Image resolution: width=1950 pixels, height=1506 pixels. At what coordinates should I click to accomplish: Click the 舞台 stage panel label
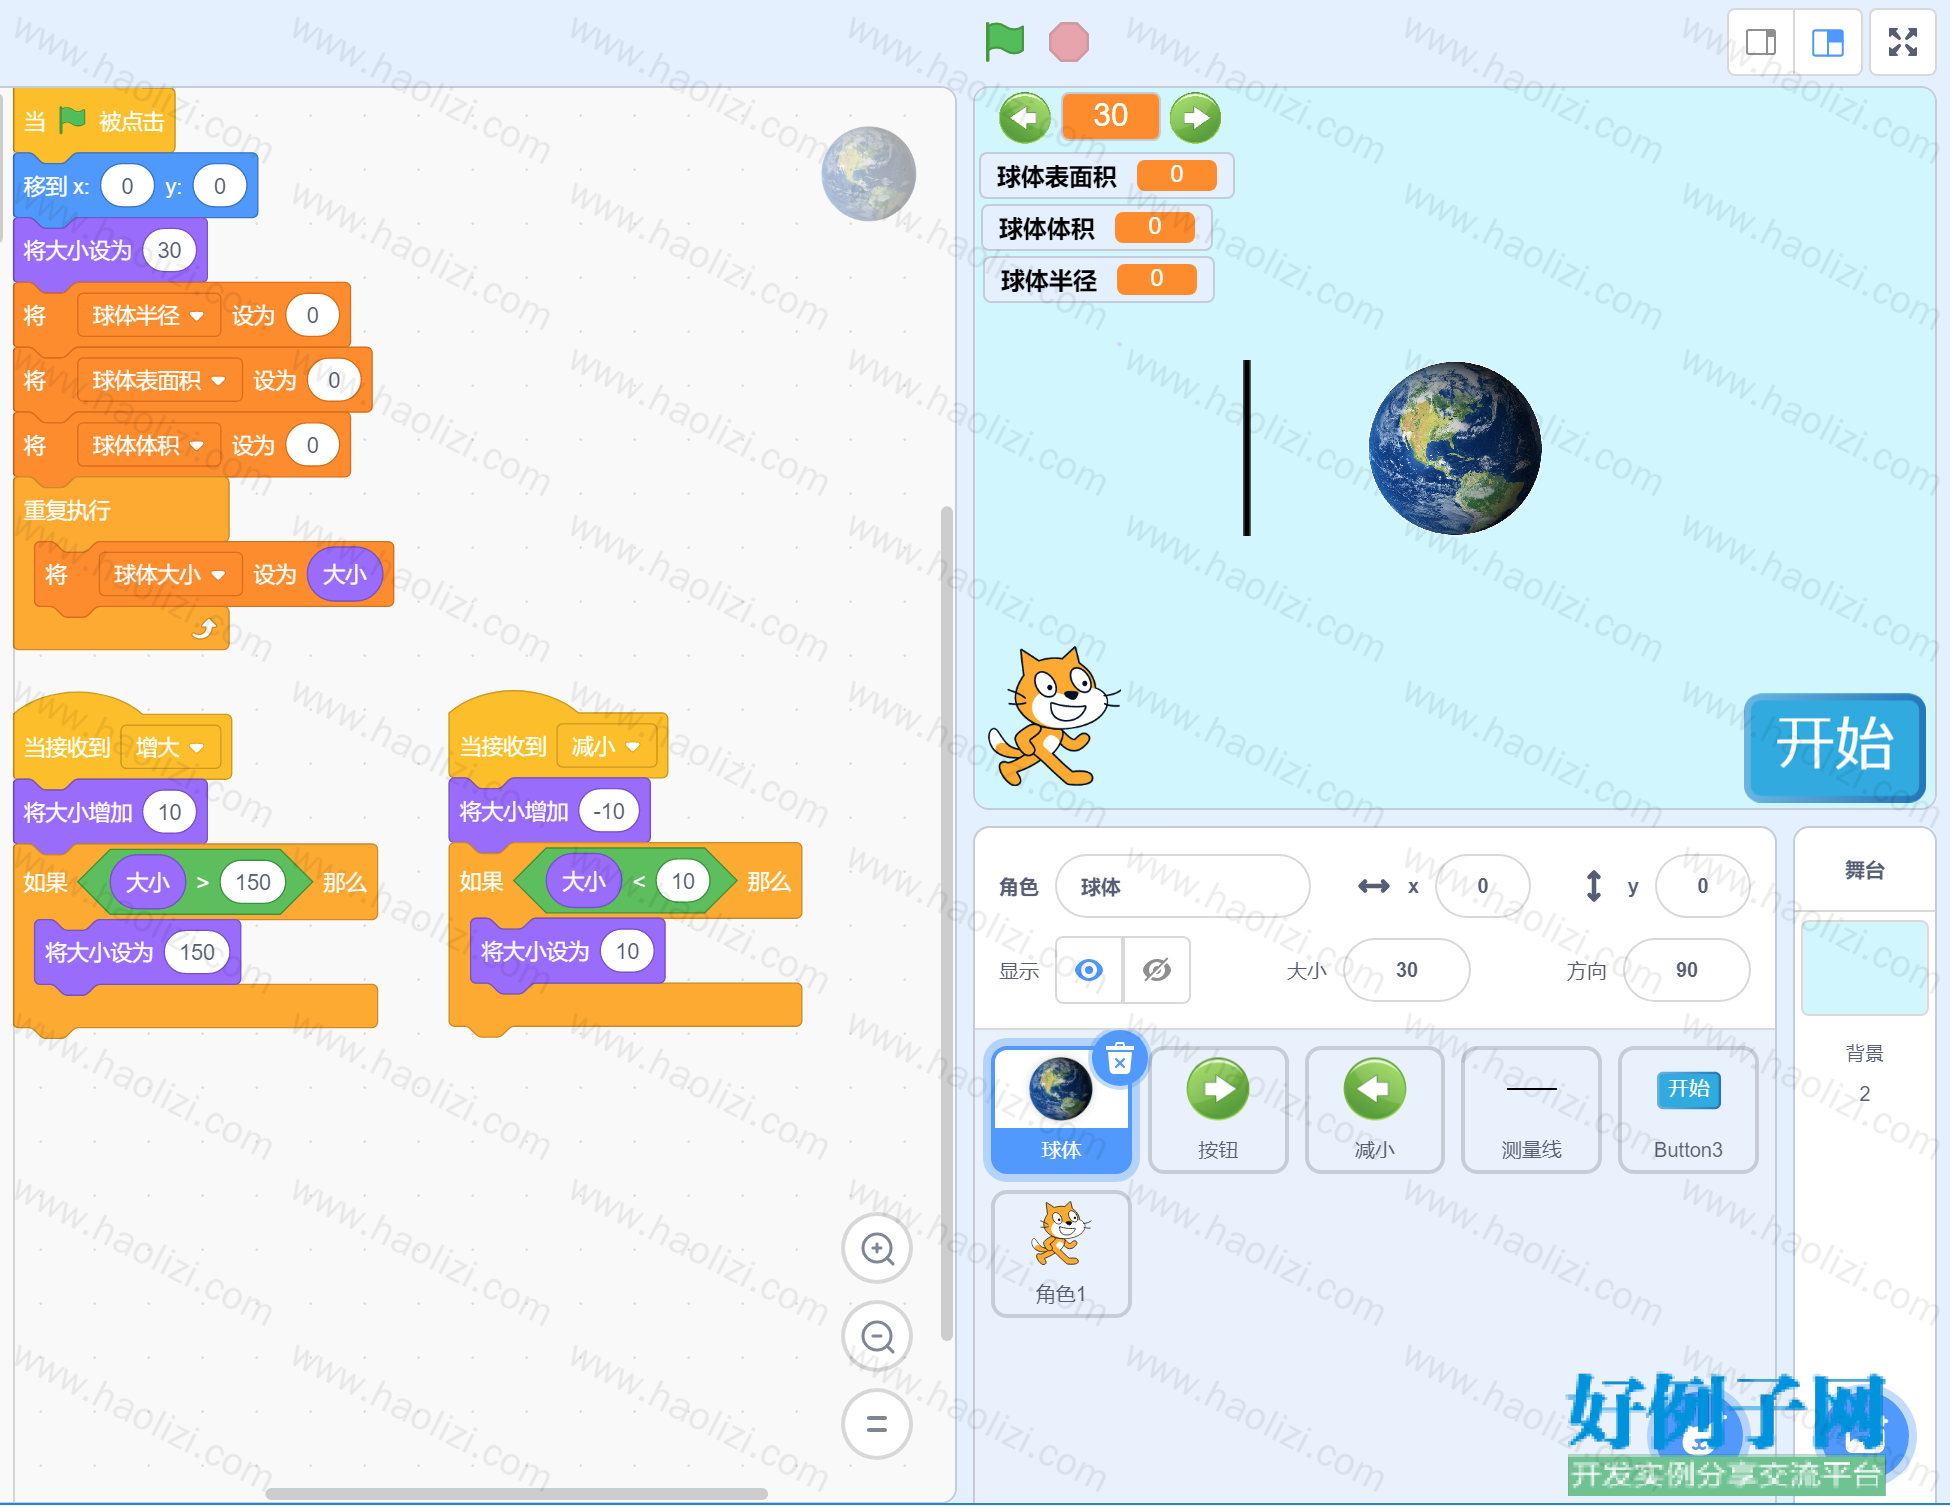[x=1864, y=870]
